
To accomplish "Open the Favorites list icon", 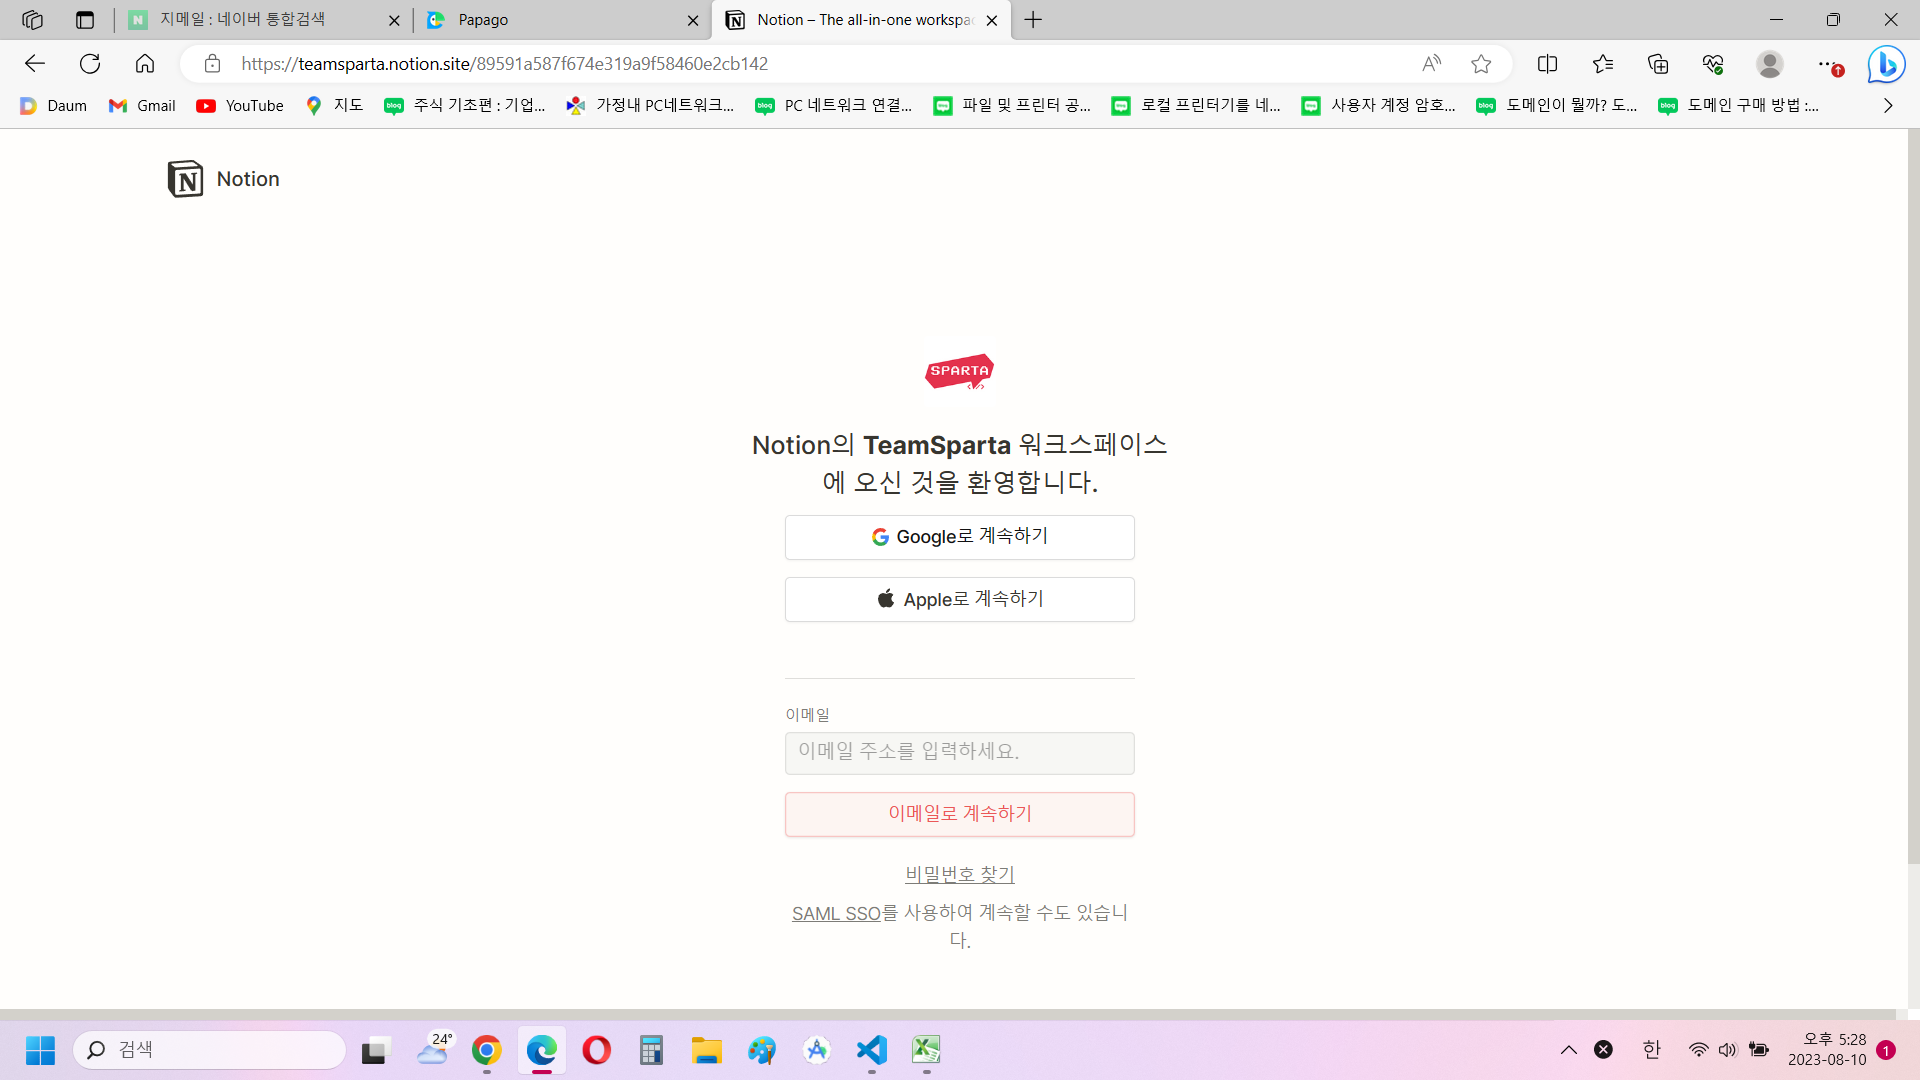I will pyautogui.click(x=1603, y=64).
